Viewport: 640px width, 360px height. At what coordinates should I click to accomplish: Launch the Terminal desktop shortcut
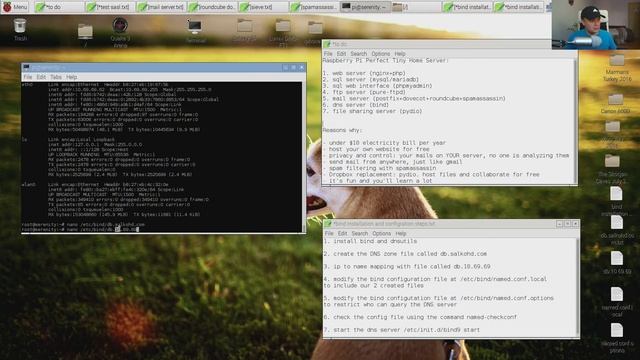195,31
